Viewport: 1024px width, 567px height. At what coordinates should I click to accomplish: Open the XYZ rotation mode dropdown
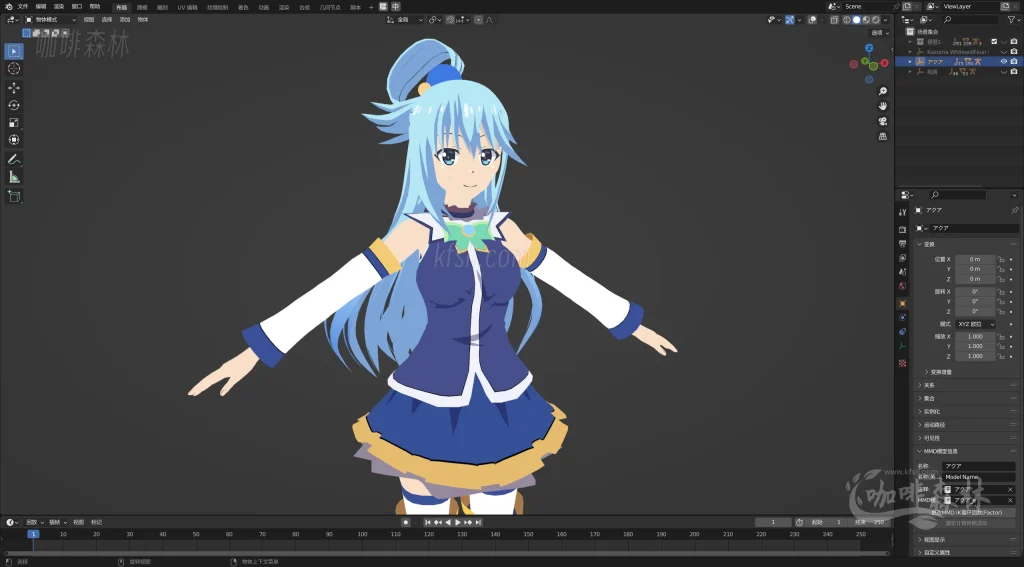pyautogui.click(x=976, y=324)
